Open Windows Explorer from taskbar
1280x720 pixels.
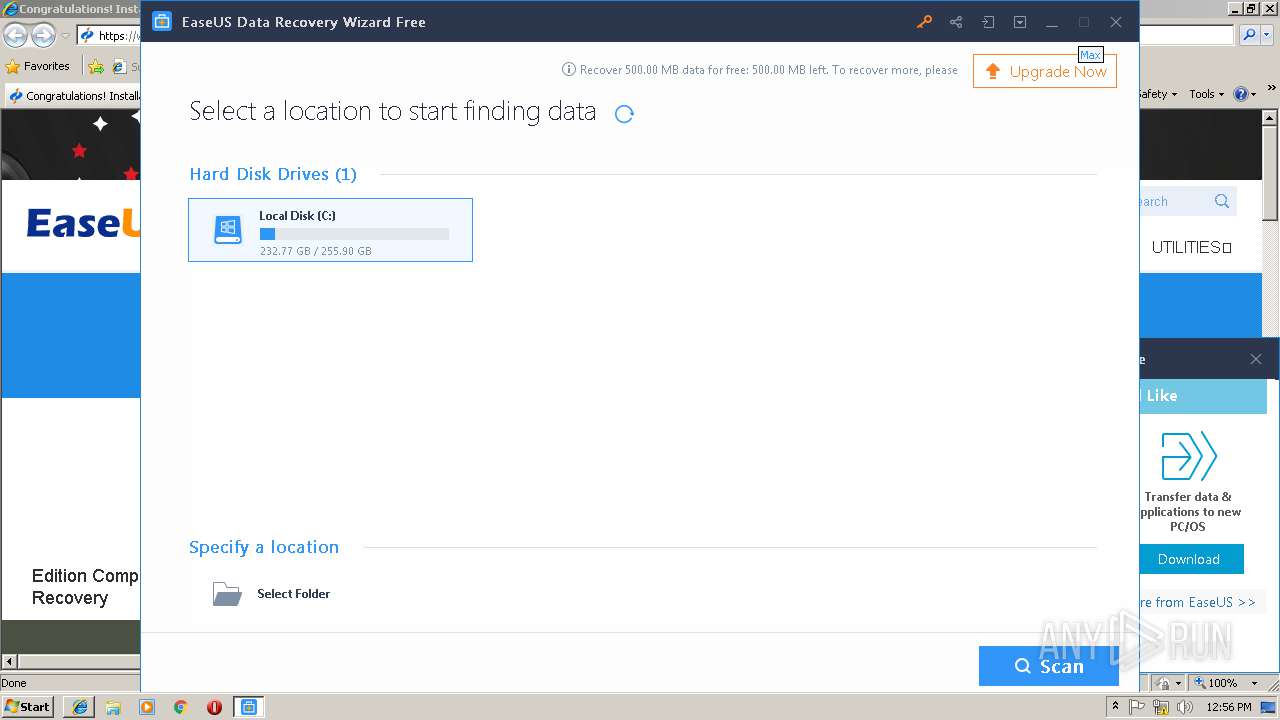click(x=113, y=707)
